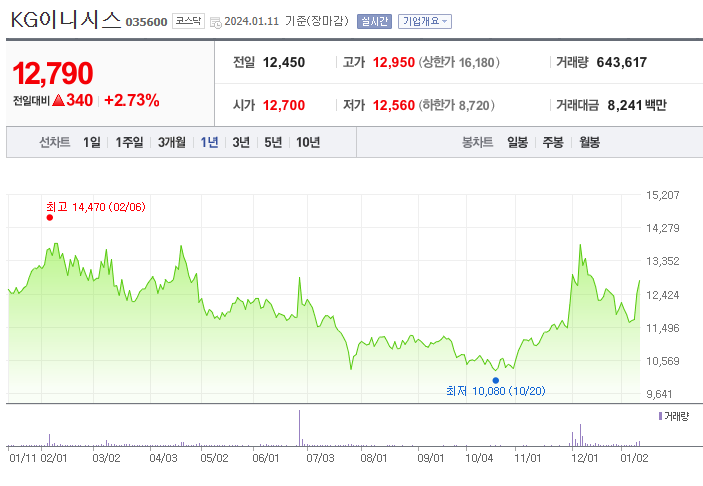703x486 pixels.
Task: Click the 15,207 y-axis label
Action: [663, 195]
